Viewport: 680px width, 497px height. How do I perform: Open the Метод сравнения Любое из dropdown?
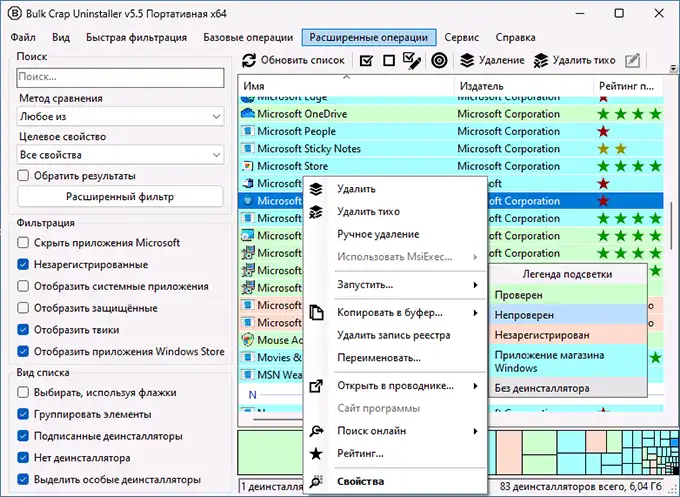coord(121,117)
